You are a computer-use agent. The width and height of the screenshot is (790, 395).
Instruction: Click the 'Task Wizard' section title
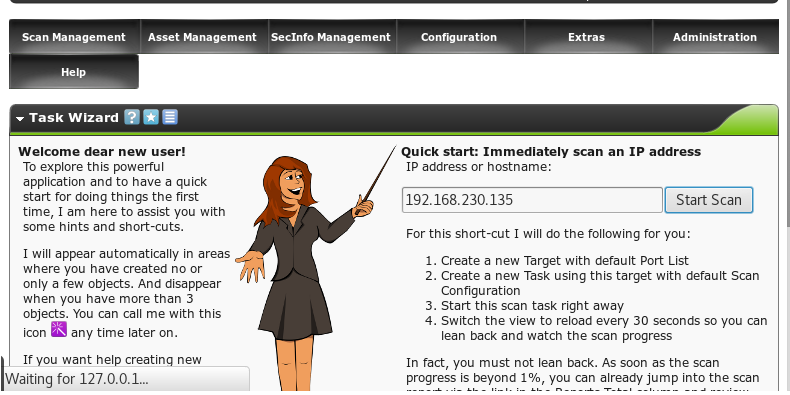pos(74,117)
